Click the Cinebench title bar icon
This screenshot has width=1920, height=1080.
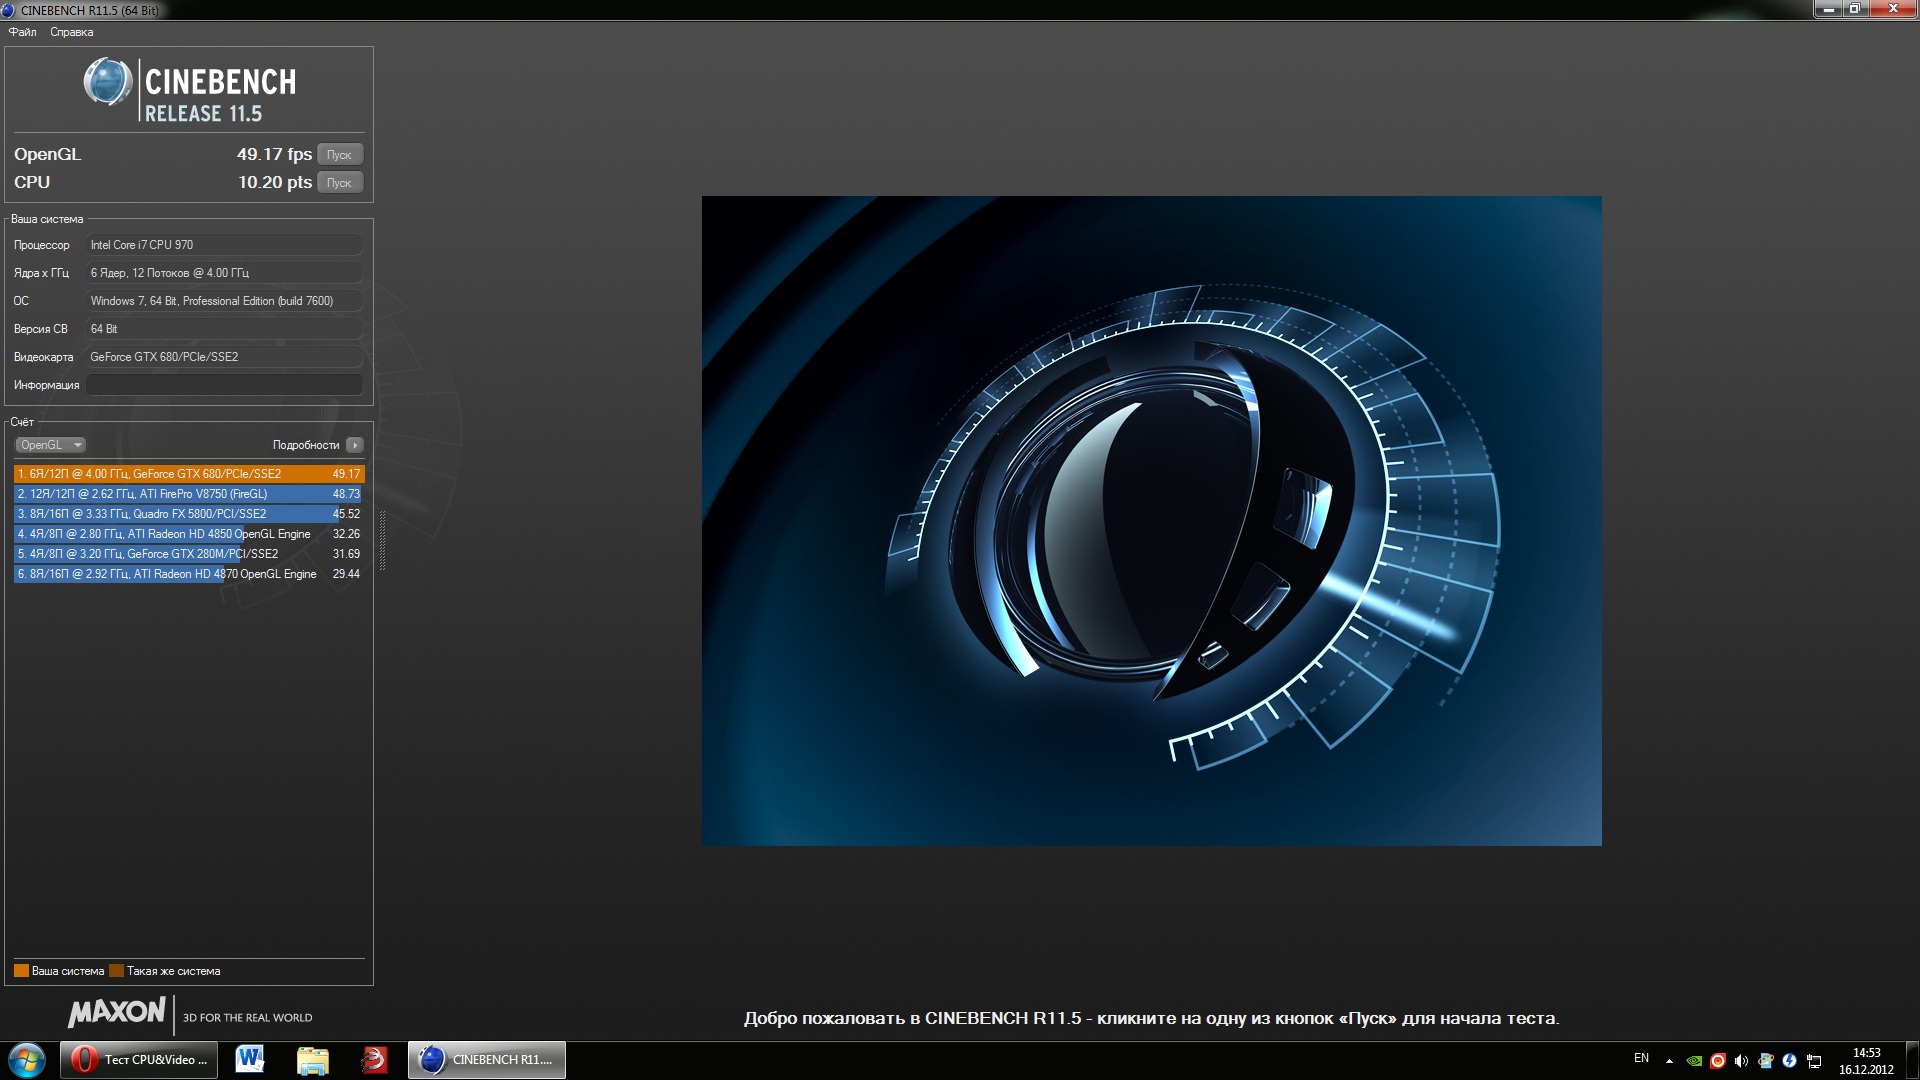click(9, 10)
